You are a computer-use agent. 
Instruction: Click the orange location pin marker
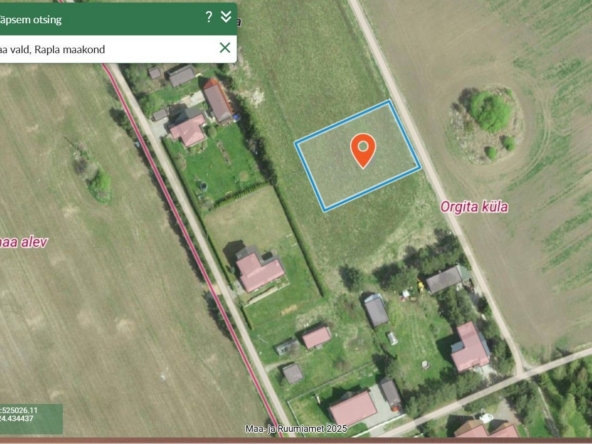tap(363, 150)
